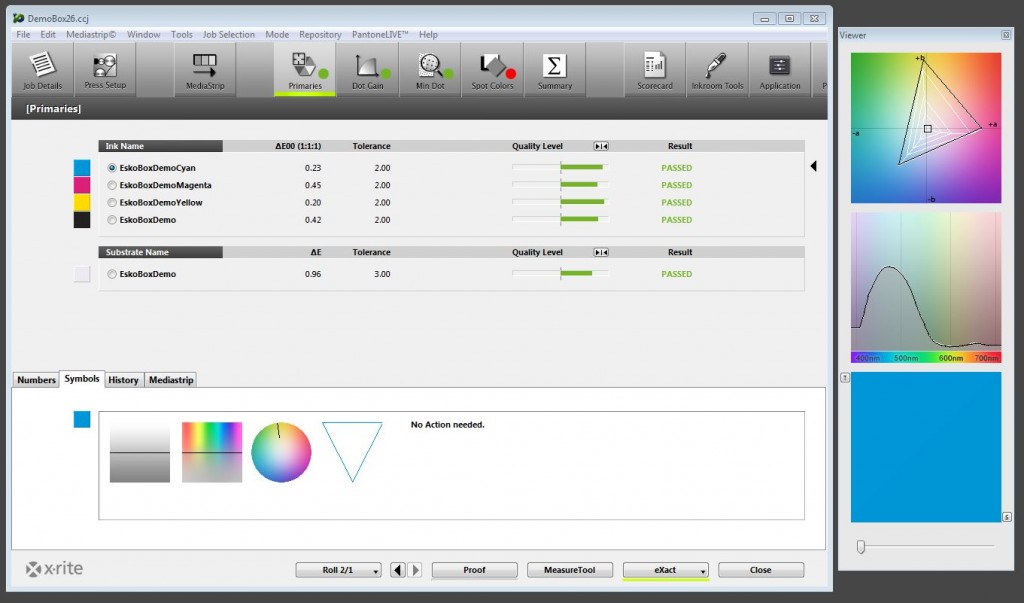Click the large cyan preview patch

[x=925, y=447]
